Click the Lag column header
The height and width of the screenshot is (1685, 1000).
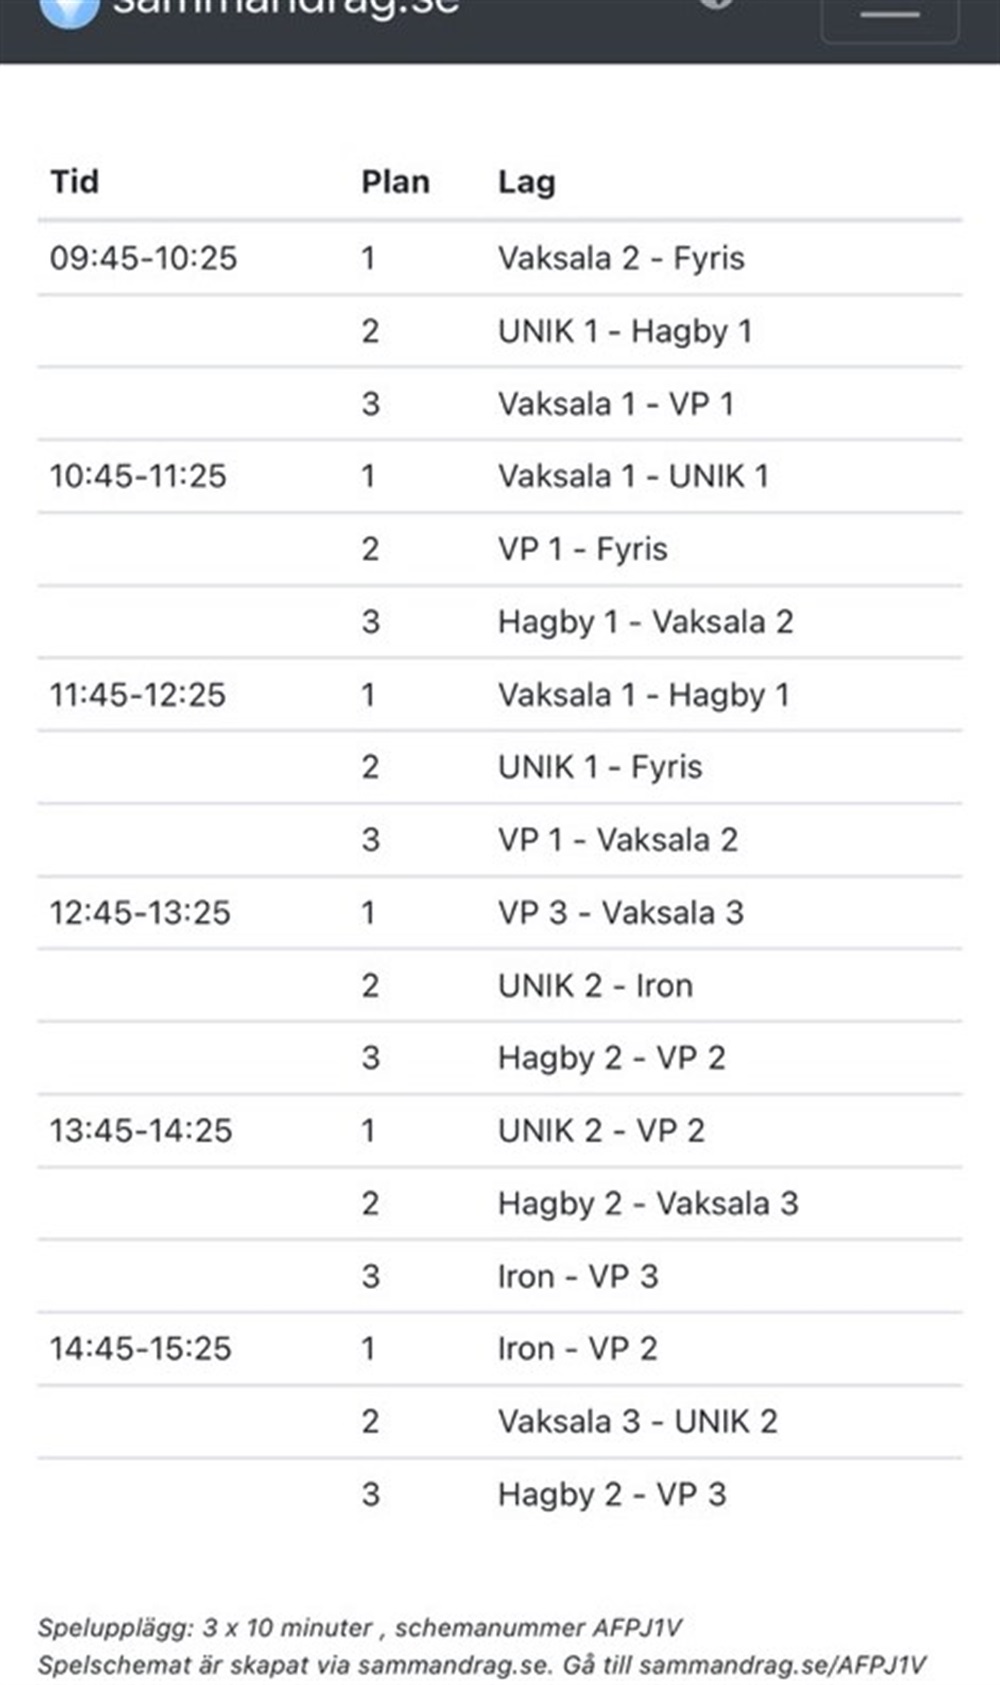point(527,182)
